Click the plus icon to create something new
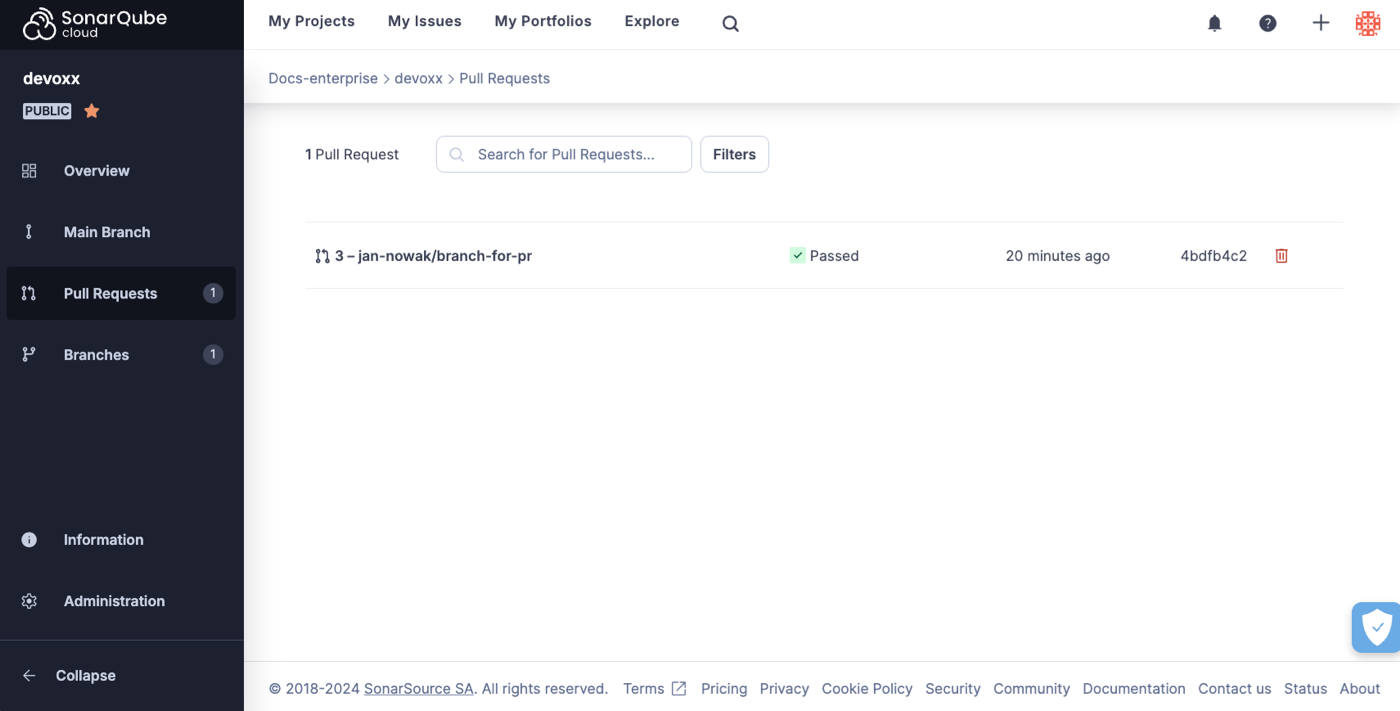The height and width of the screenshot is (711, 1400). [x=1320, y=22]
